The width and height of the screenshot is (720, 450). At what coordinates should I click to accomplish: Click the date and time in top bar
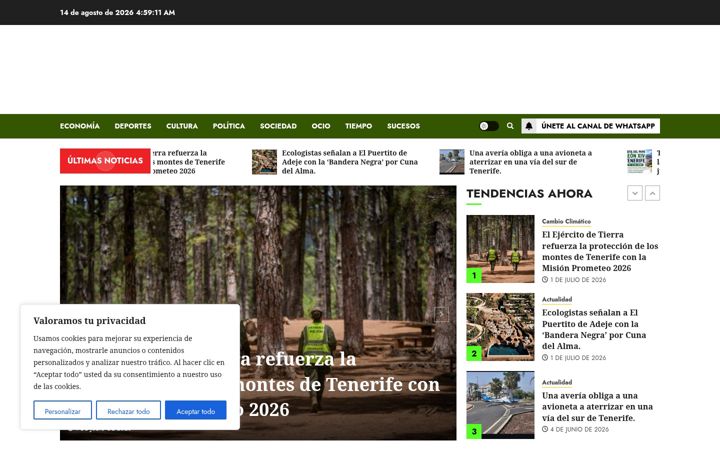(118, 12)
